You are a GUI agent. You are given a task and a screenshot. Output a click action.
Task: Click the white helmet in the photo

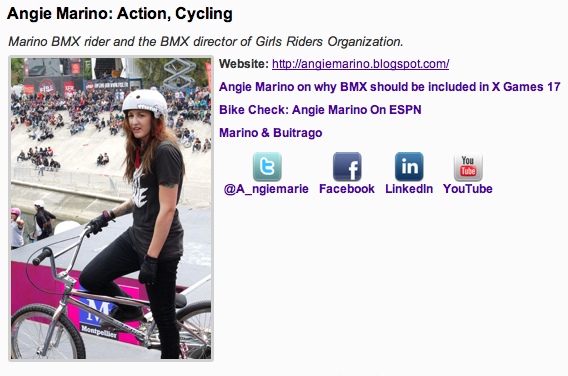pyautogui.click(x=145, y=102)
